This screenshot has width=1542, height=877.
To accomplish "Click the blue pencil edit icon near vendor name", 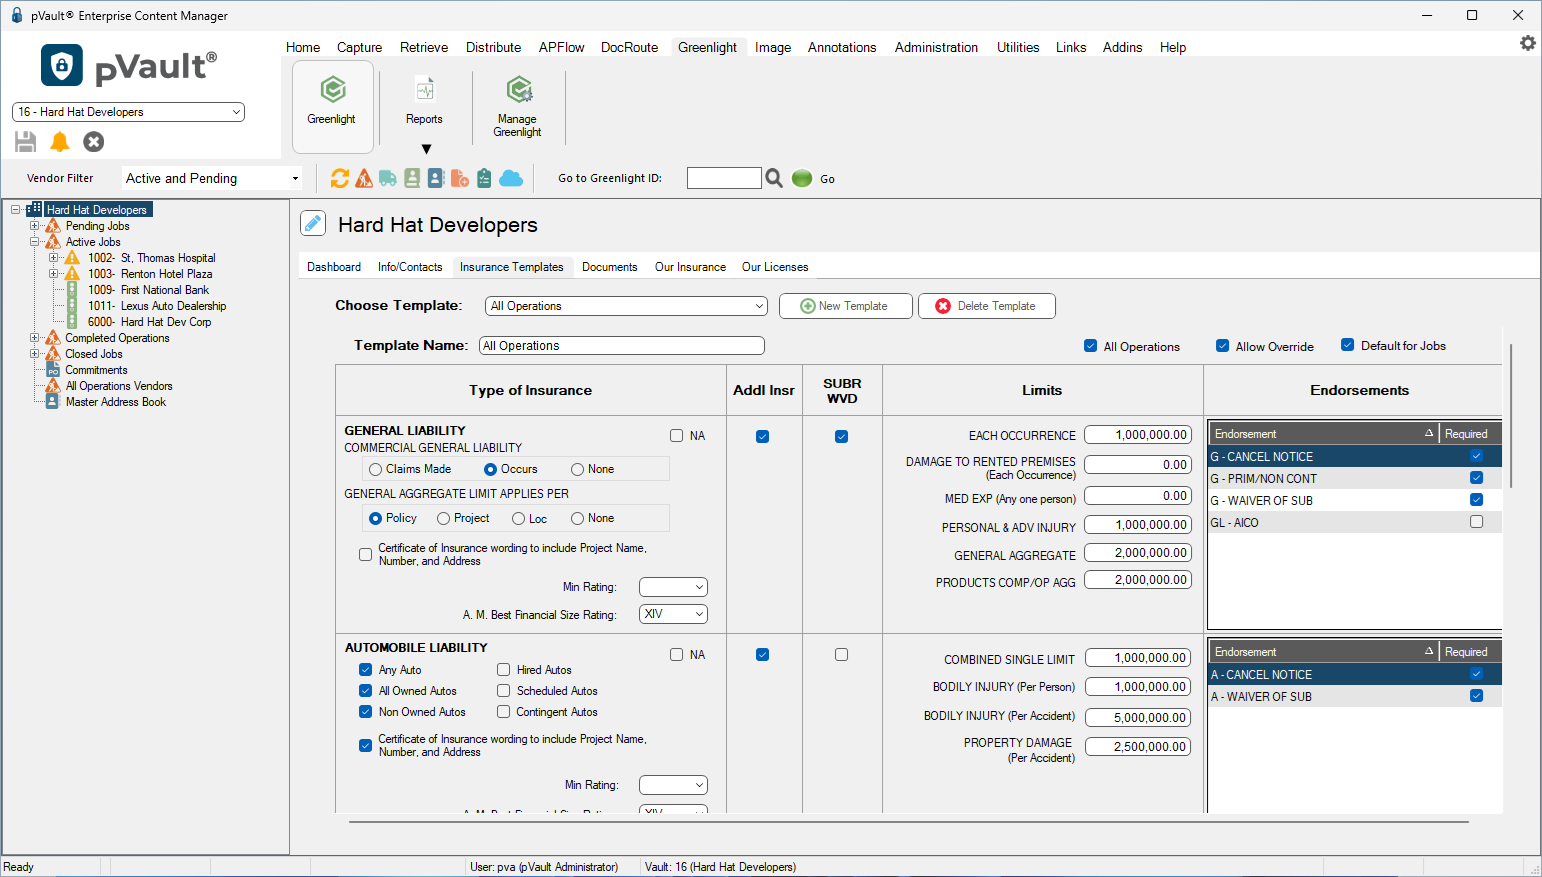I will click(313, 223).
